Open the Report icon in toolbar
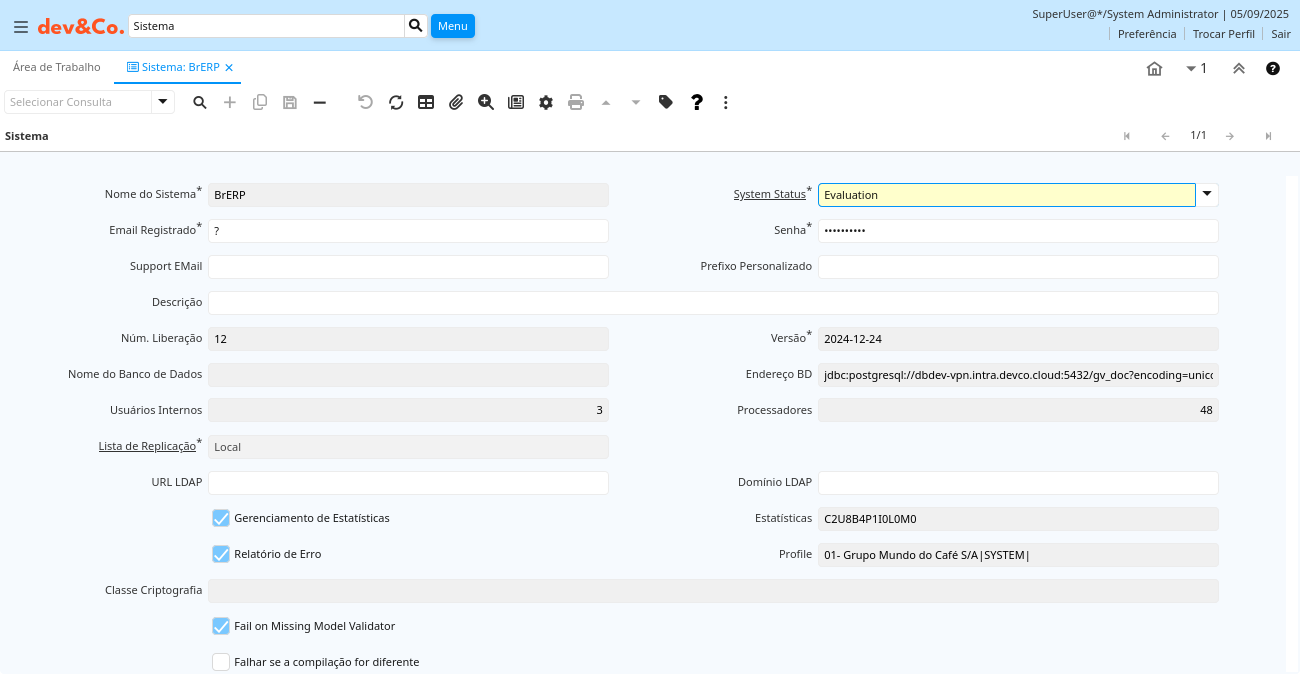 click(516, 102)
